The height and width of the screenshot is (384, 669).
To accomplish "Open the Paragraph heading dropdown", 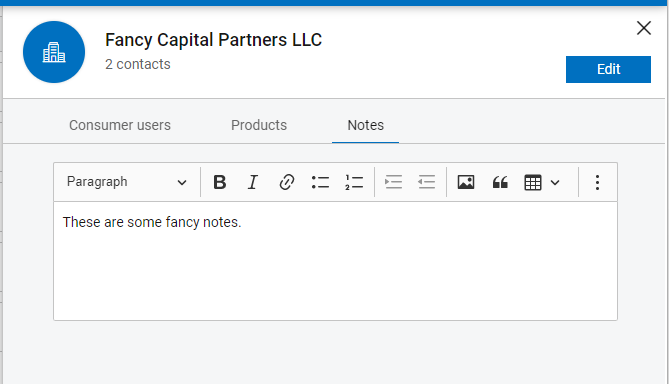I will click(x=127, y=182).
